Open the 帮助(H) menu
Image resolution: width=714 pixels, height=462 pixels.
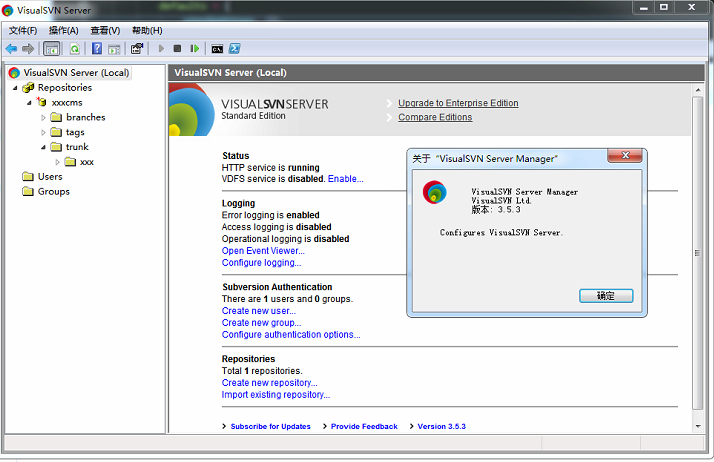pos(147,30)
